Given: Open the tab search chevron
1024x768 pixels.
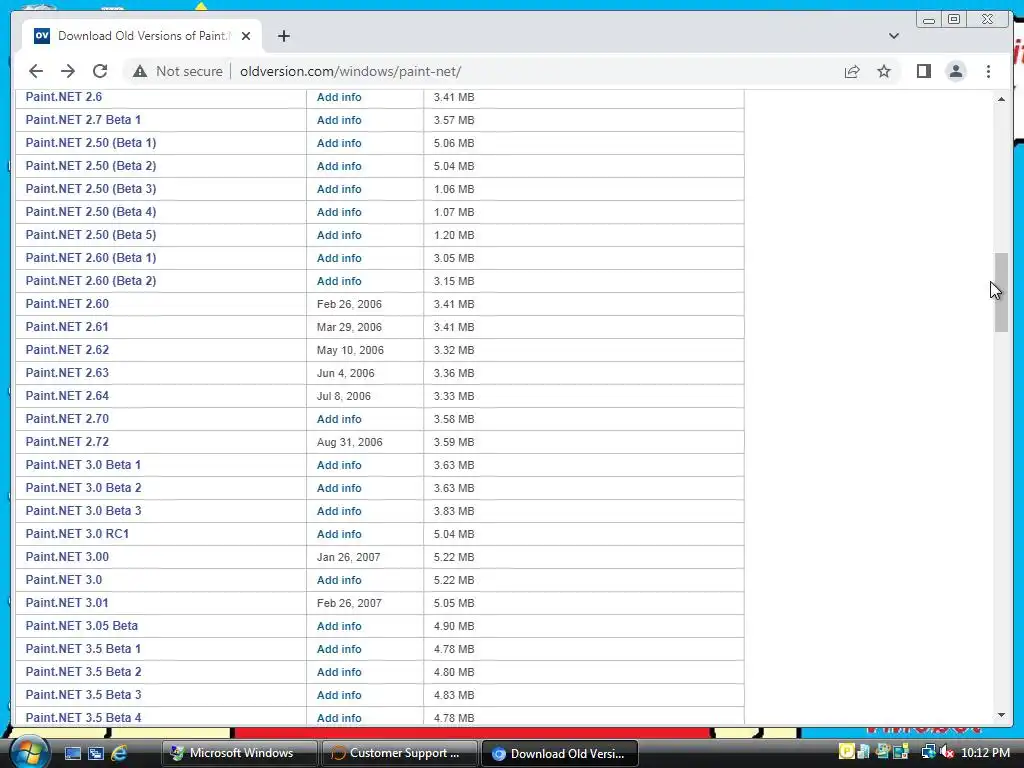Looking at the screenshot, I should [894, 36].
